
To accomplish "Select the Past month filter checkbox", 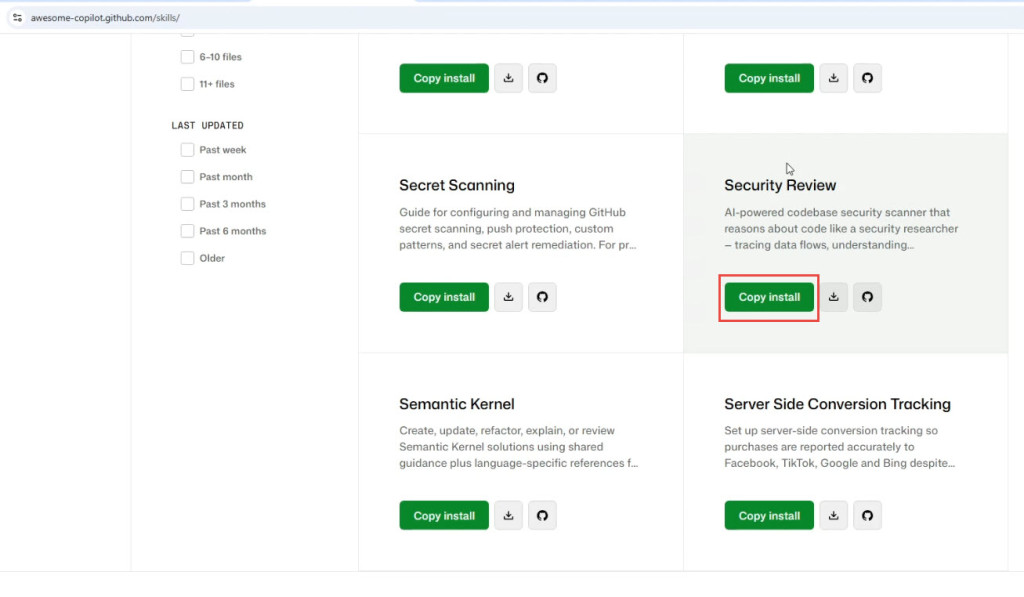I will click(x=187, y=177).
